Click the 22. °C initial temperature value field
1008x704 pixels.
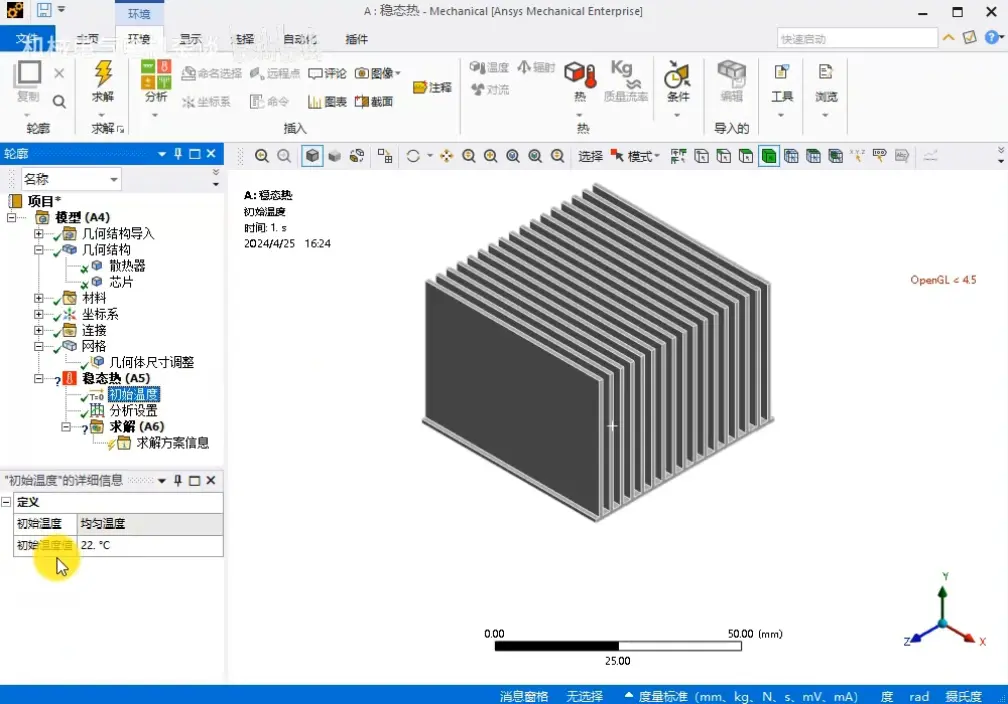click(150, 545)
